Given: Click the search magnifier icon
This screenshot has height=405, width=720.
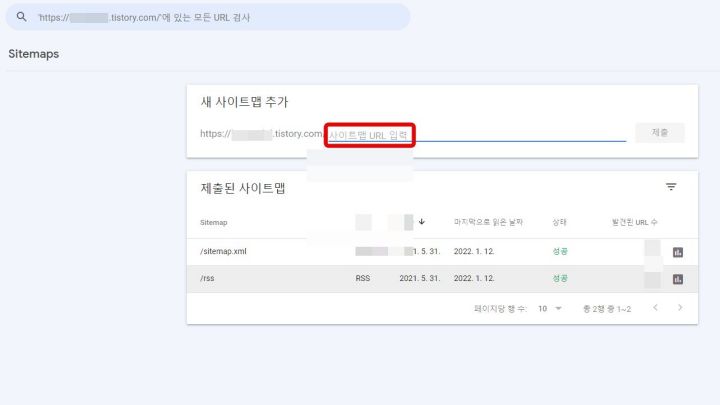Looking at the screenshot, I should (x=21, y=17).
